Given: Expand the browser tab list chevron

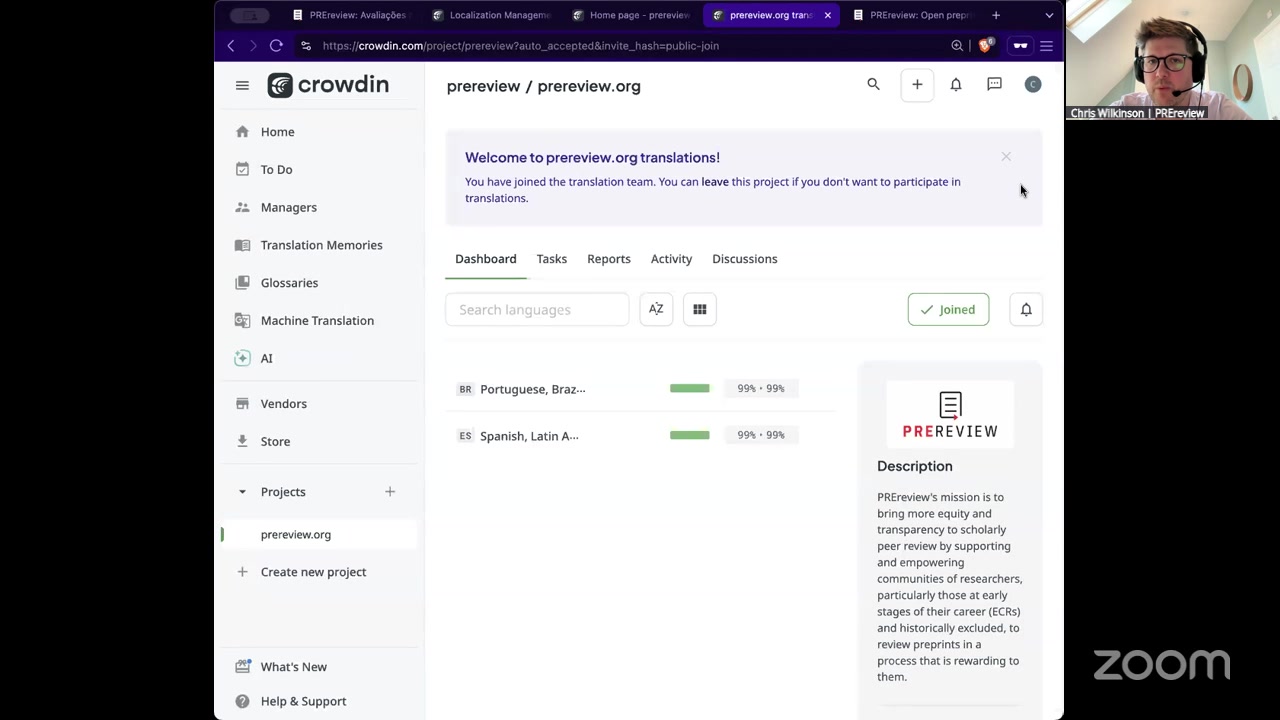Looking at the screenshot, I should pyautogui.click(x=1049, y=15).
